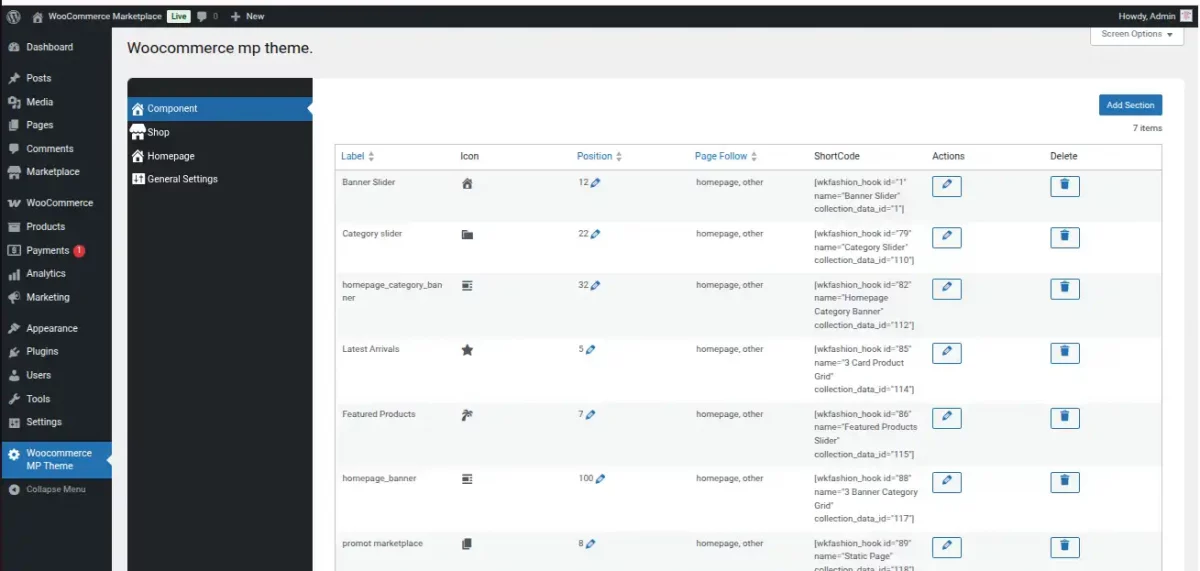Open Analytics in sidebar
The width and height of the screenshot is (1200, 571).
pos(46,273)
